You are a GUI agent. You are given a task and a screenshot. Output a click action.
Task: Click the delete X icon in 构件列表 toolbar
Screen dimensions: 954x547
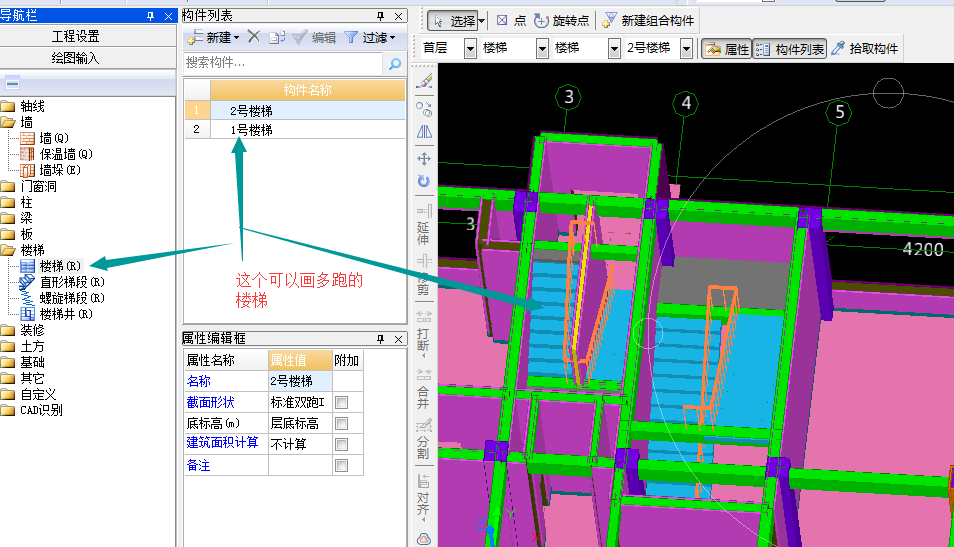point(254,37)
